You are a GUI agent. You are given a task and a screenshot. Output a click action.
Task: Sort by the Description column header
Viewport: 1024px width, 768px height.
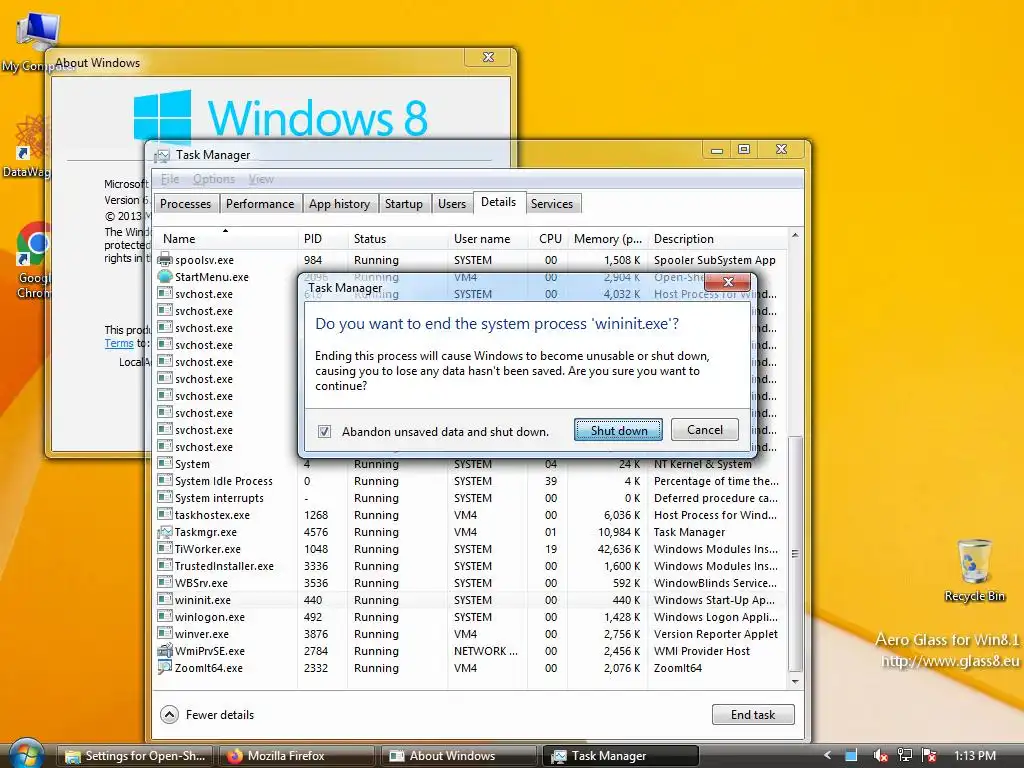[717, 239]
